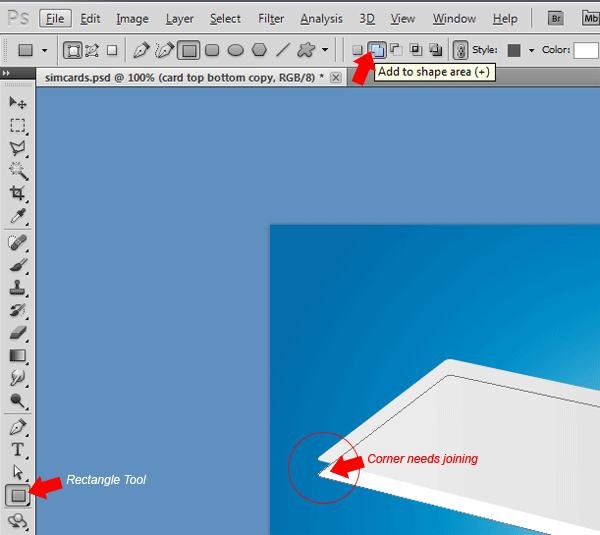Expand the toolbox to two columns

click(x=6, y=73)
